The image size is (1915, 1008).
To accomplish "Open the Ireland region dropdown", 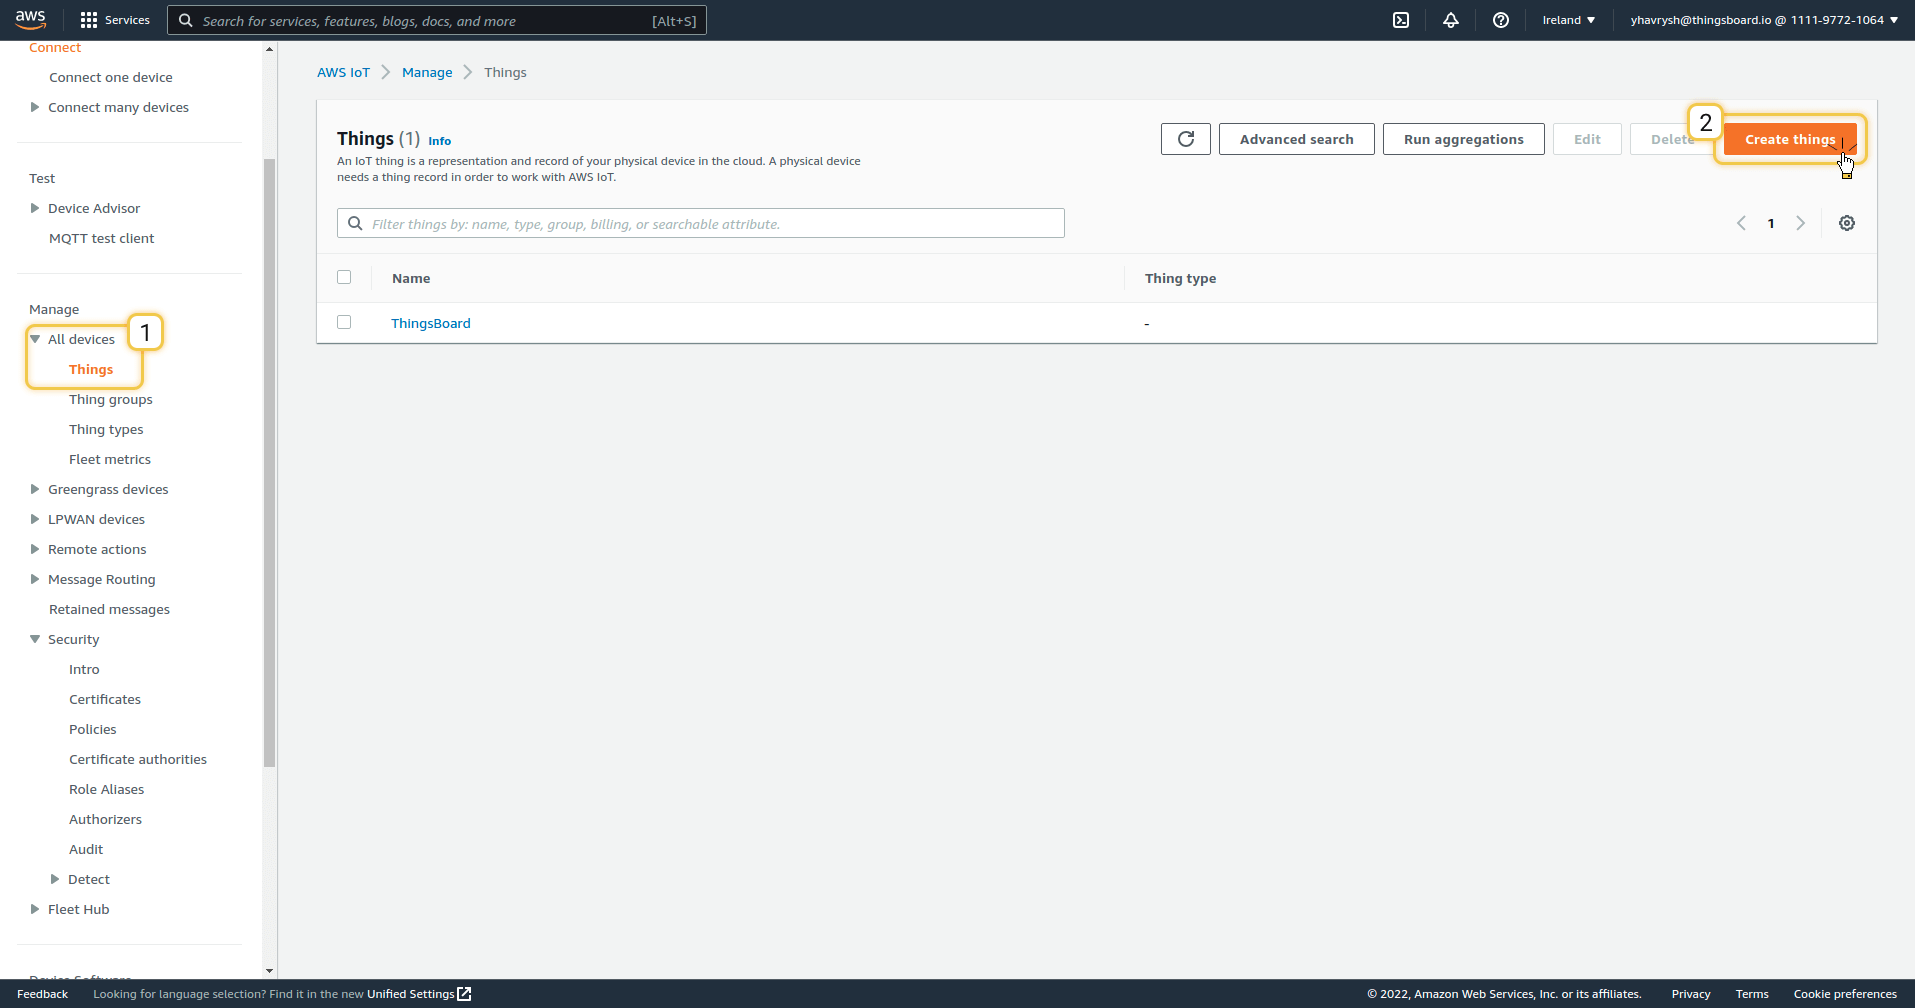I will [x=1568, y=20].
